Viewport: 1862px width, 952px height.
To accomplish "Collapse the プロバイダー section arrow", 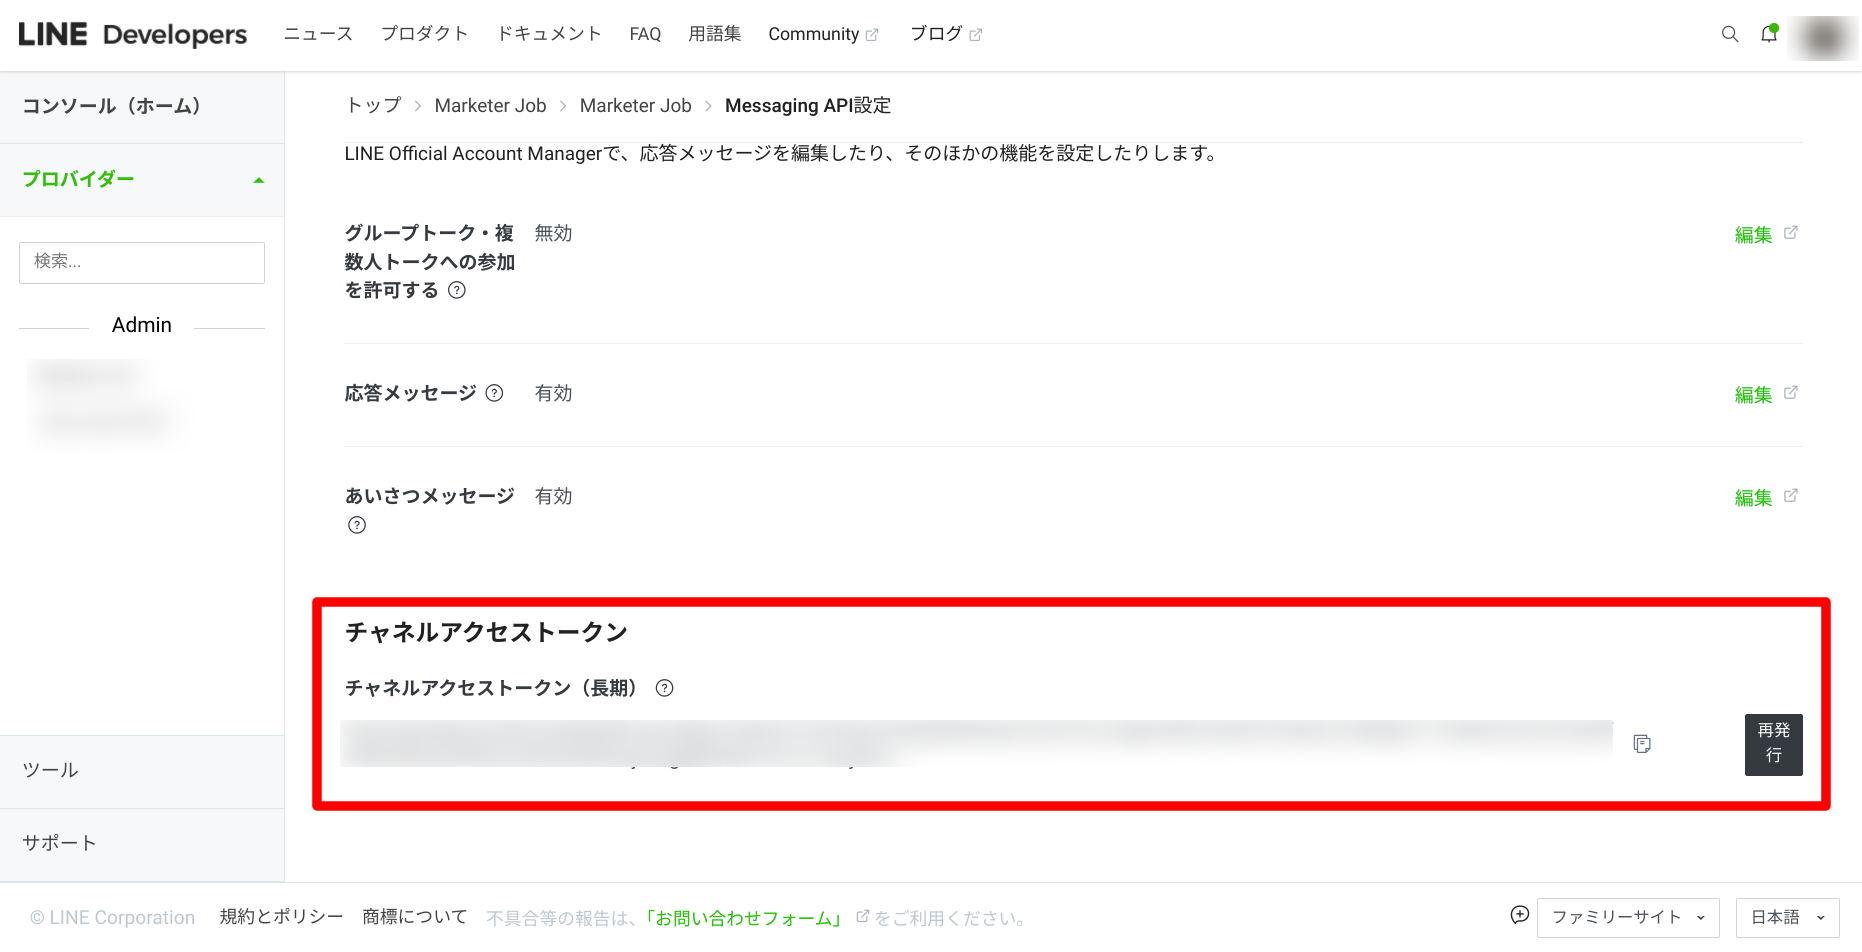I will [x=259, y=180].
